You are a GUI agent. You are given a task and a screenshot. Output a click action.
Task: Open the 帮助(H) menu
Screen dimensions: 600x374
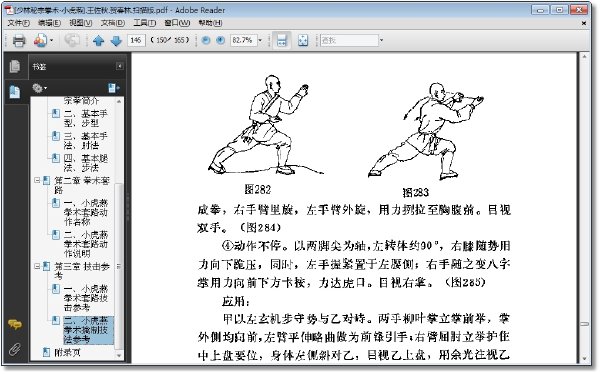click(x=210, y=23)
